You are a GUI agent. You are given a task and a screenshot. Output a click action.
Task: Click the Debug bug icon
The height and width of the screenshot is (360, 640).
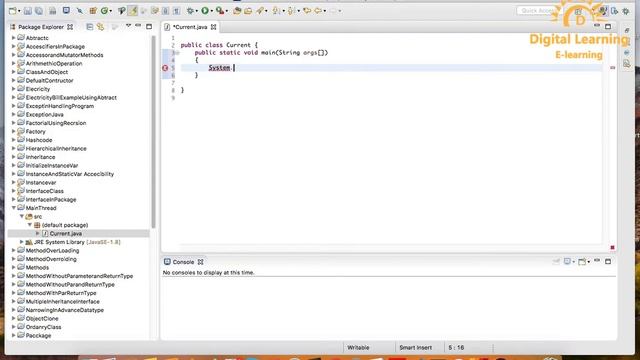[x=190, y=11]
